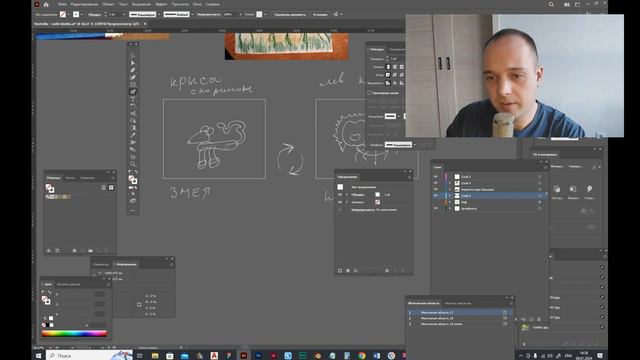Viewport: 640px width, 360px height.
Task: Click the highlighted active brush tool
Action: [133, 91]
